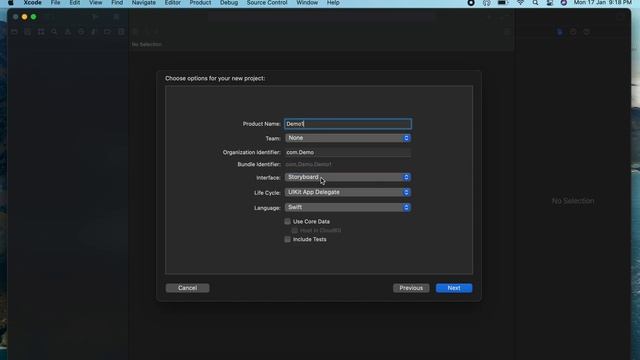Click the screen recording menu bar icon
Image resolution: width=640 pixels, height=360 pixels.
point(471,3)
